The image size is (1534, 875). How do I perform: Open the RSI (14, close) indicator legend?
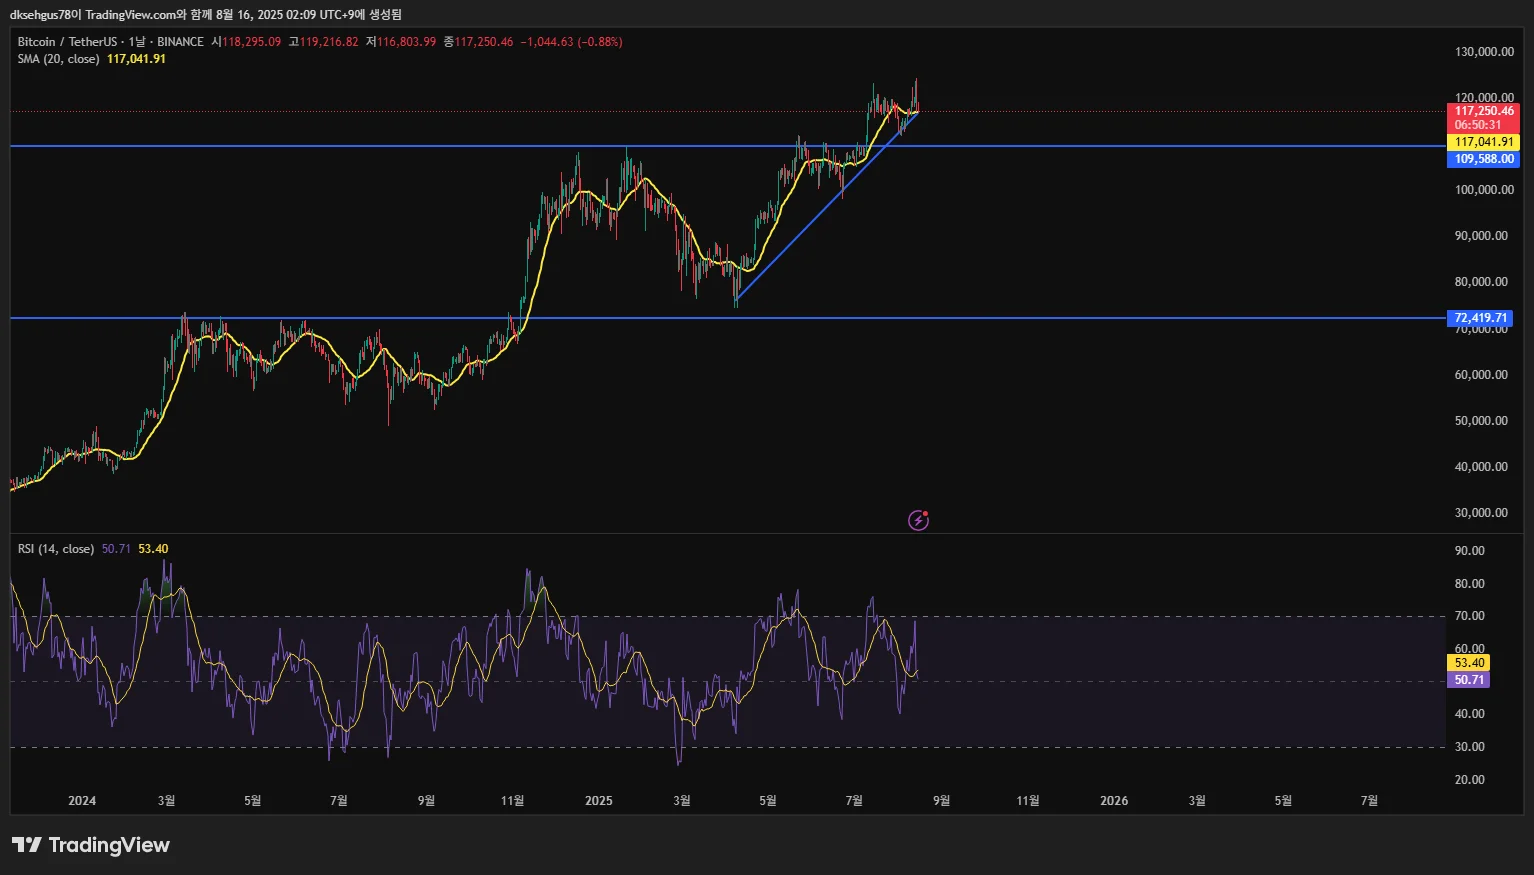(x=56, y=549)
